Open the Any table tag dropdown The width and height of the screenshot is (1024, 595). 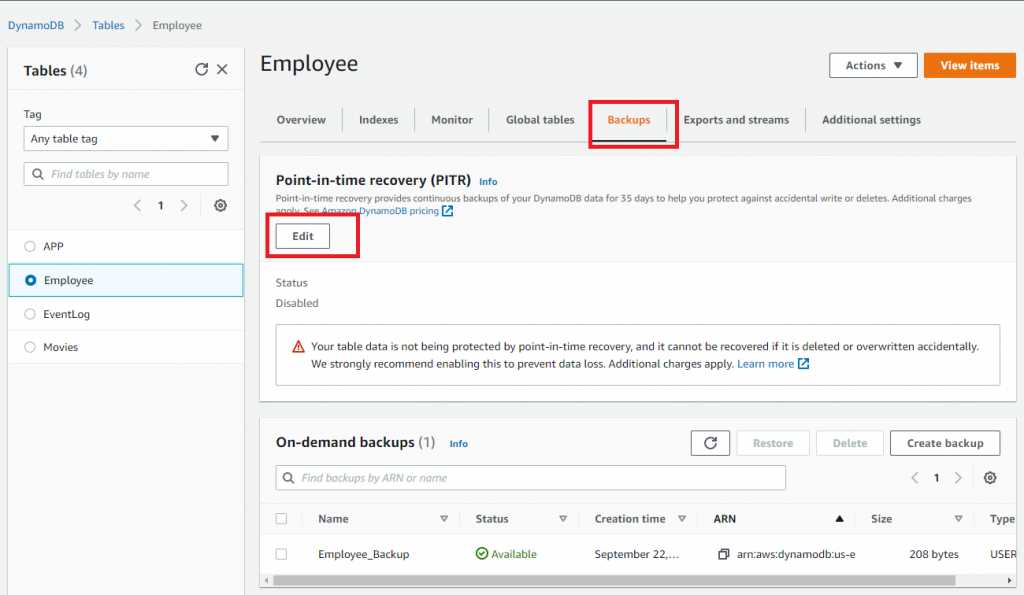[x=126, y=138]
